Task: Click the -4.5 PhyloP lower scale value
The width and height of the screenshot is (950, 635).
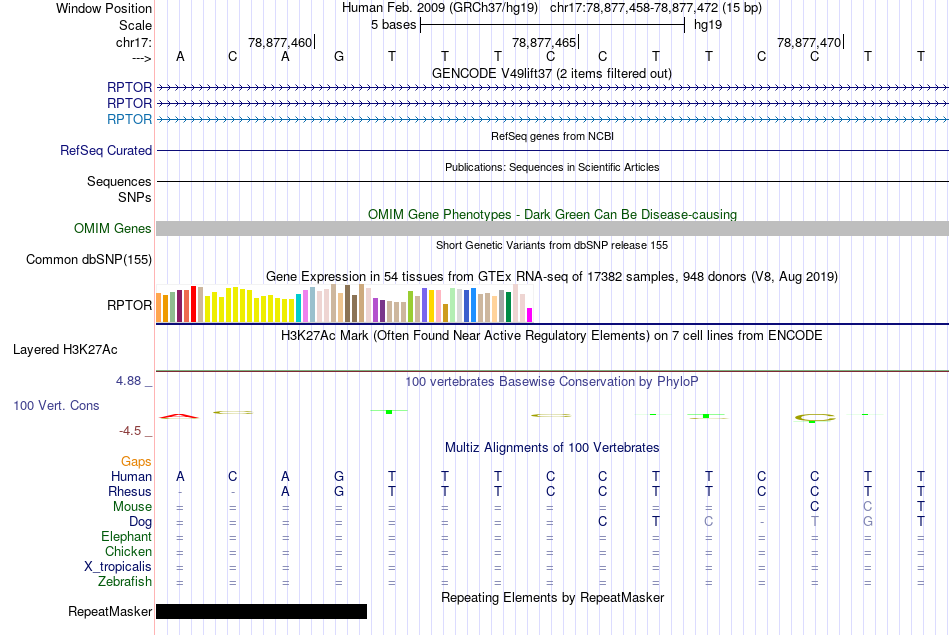Action: [x=130, y=431]
